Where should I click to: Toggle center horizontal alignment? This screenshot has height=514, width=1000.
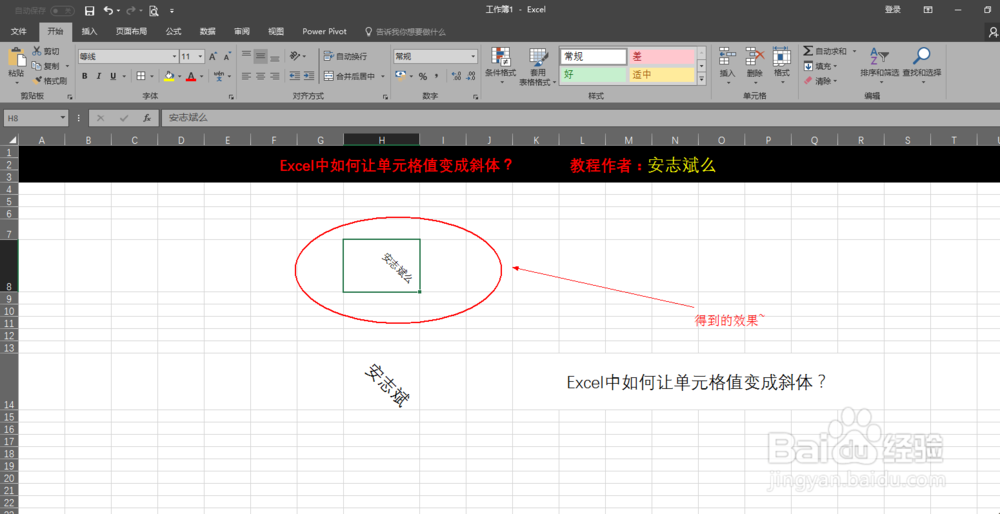click(260, 76)
